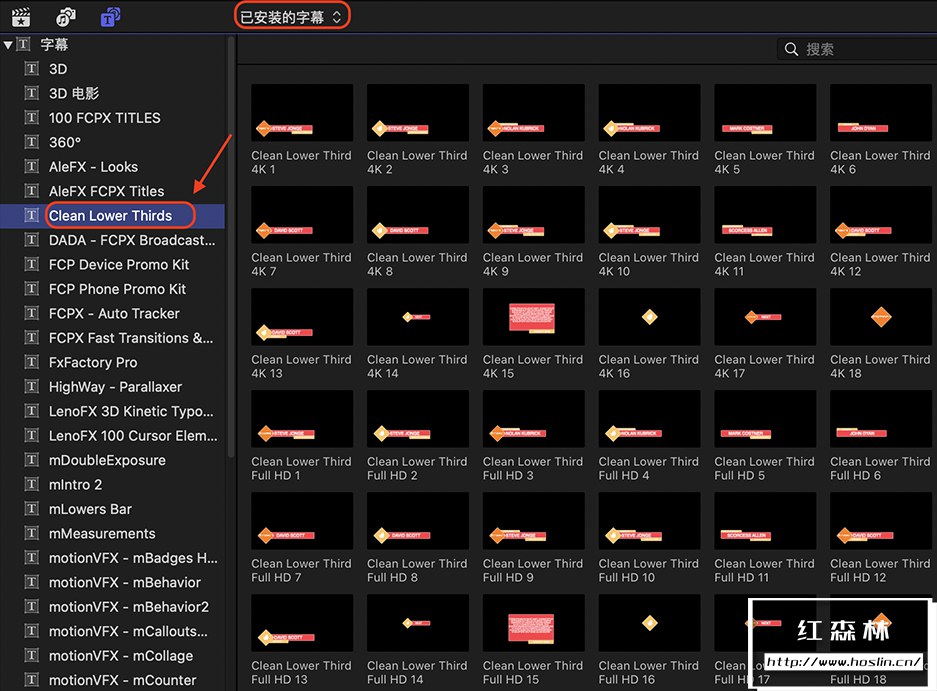Select Clean Lower Third Full HD 6 thumbnail
Viewport: 937px width, 691px height.
[x=881, y=418]
